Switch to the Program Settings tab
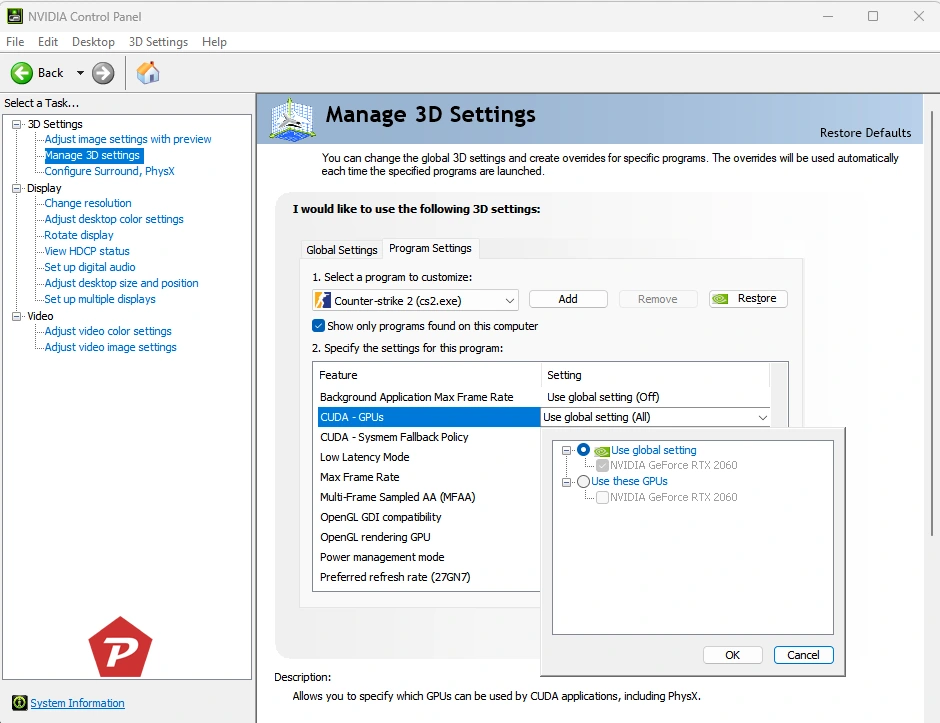The image size is (940, 723). [430, 248]
